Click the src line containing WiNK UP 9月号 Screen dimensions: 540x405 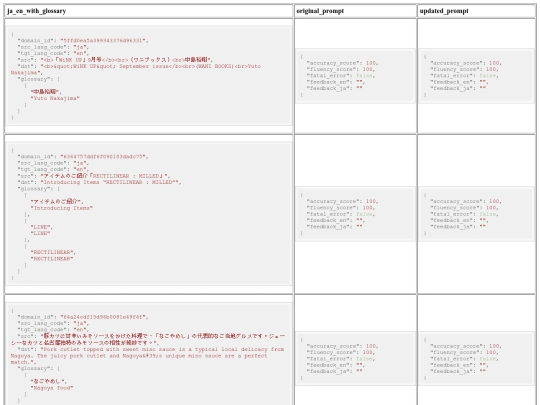click(115, 60)
